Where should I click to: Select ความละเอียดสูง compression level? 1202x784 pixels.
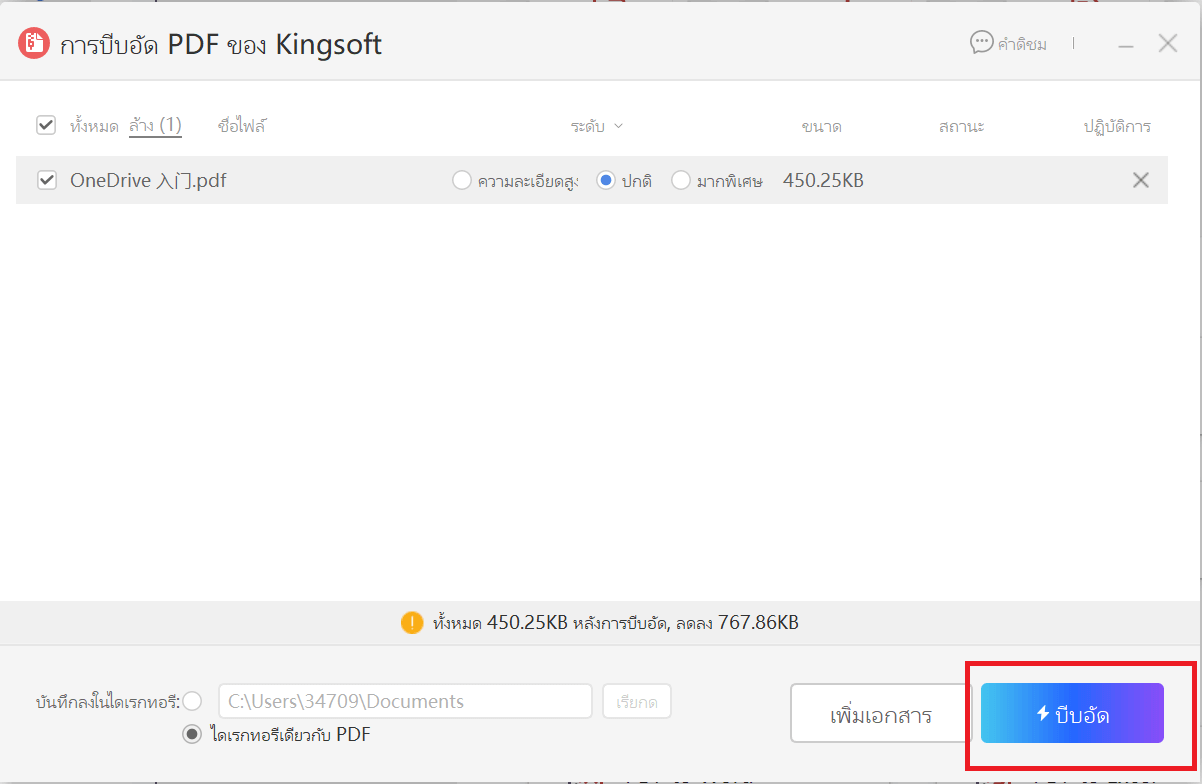(462, 181)
